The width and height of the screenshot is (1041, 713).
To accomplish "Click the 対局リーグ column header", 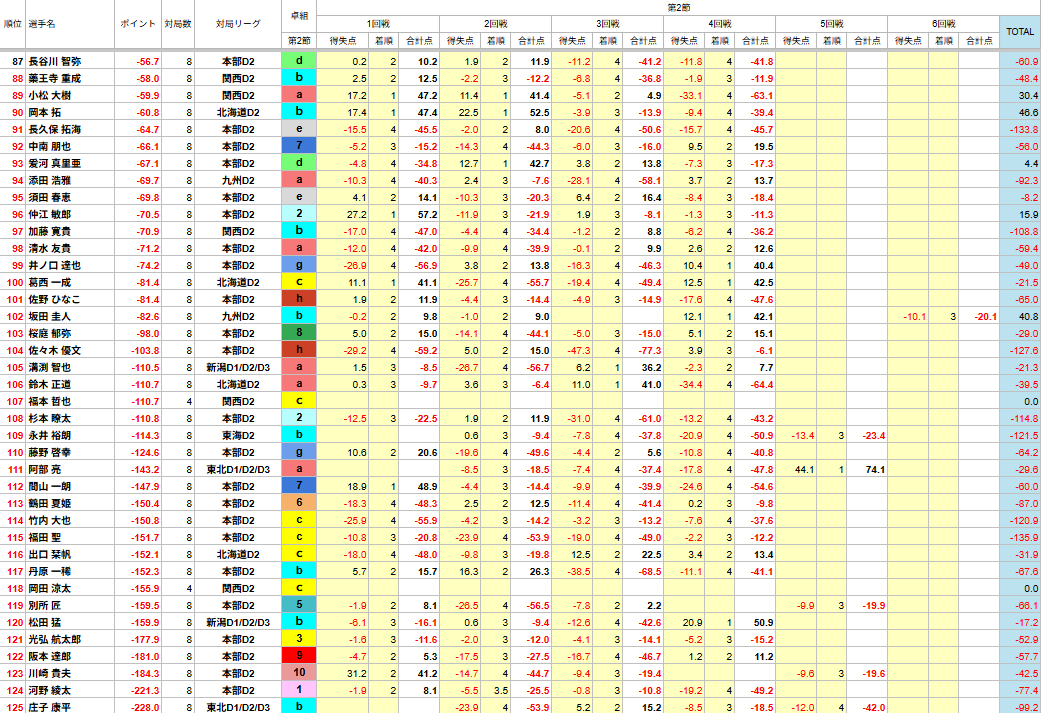I will pyautogui.click(x=238, y=24).
